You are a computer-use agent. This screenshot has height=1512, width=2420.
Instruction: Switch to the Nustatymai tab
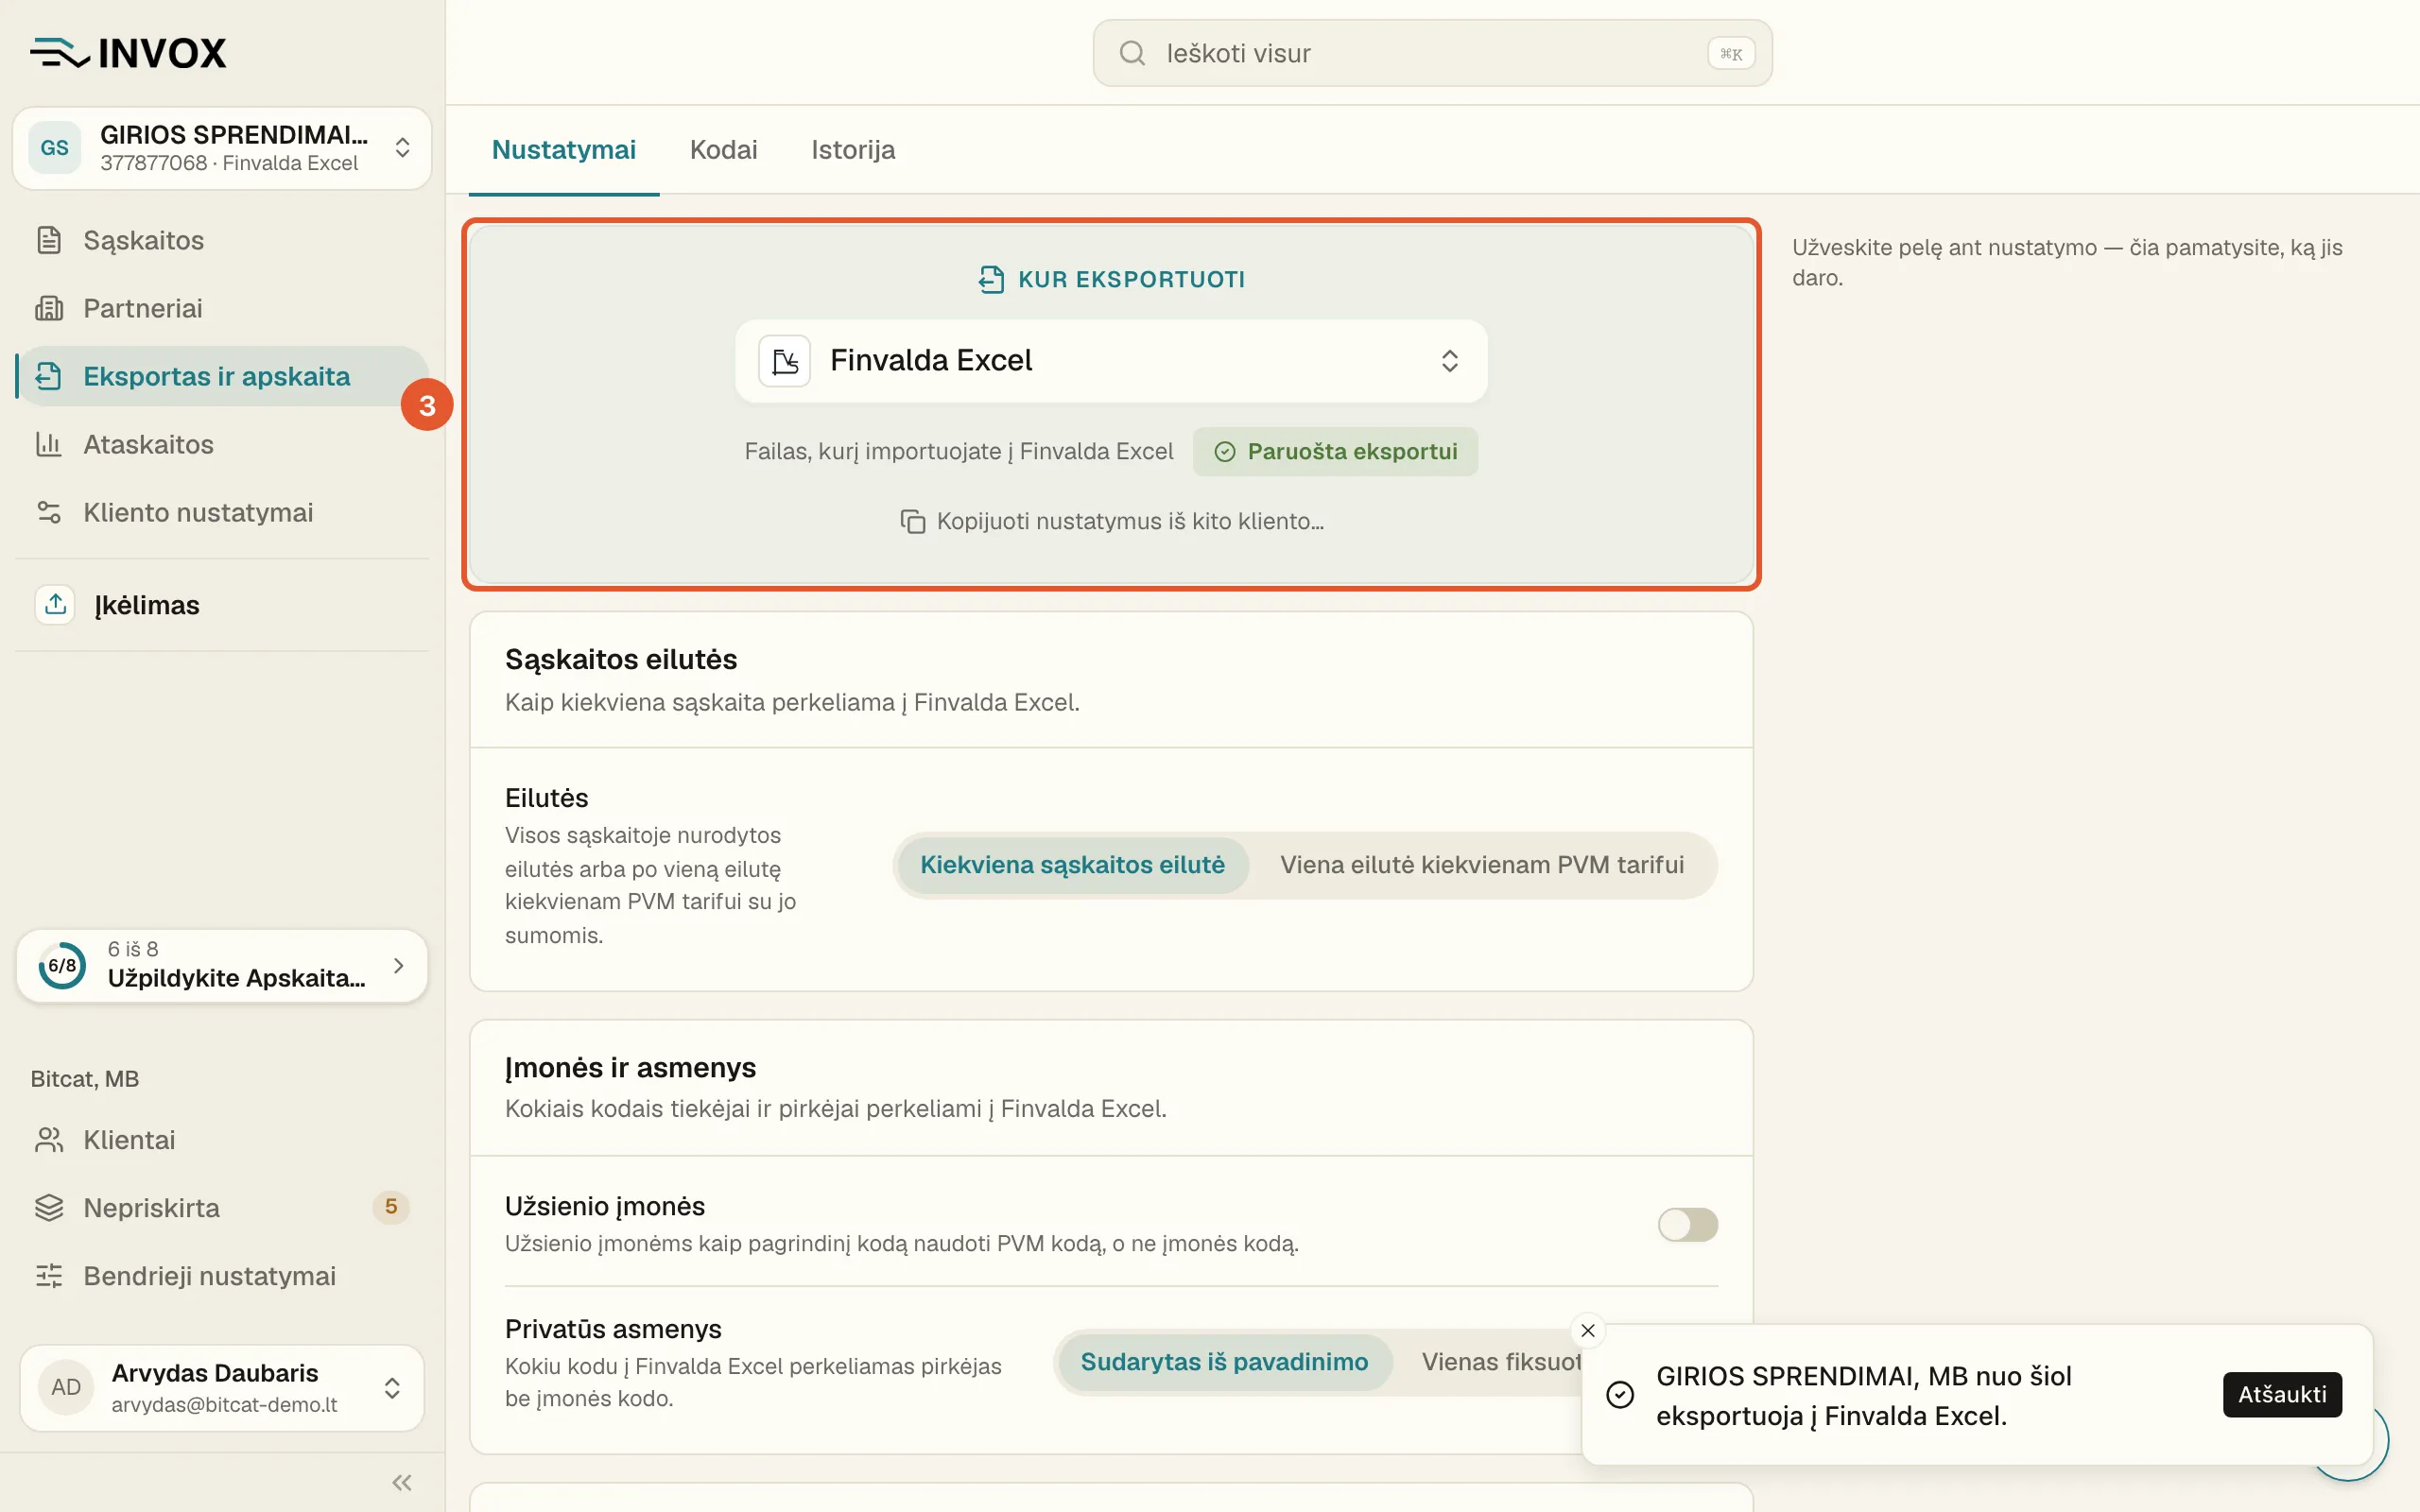[x=564, y=150]
